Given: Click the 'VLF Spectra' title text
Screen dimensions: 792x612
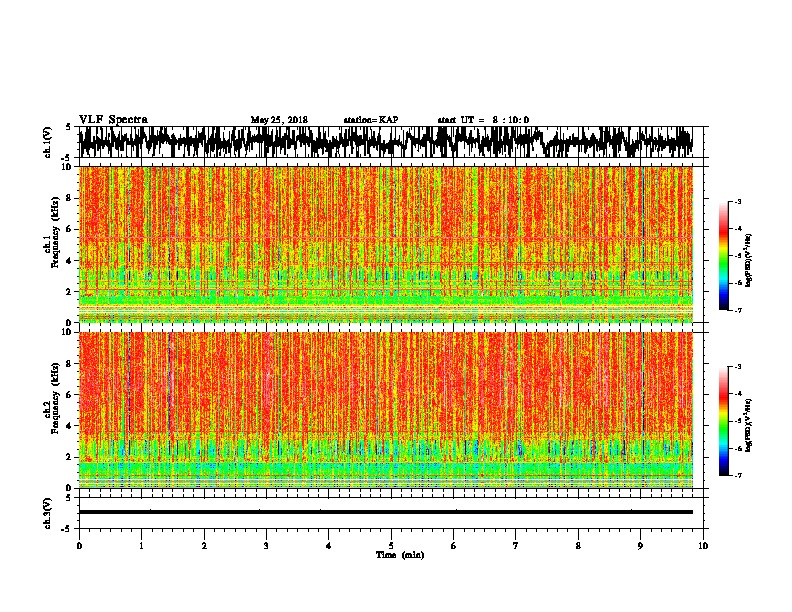Looking at the screenshot, I should click(x=113, y=120).
